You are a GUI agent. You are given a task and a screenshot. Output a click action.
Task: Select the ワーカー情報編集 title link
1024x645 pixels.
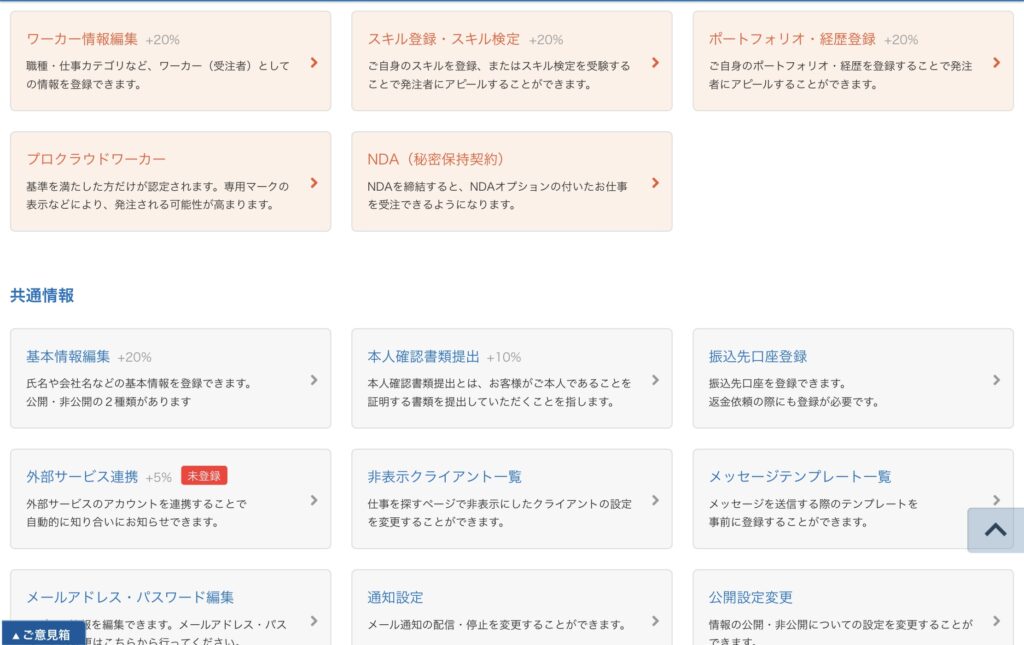click(82, 39)
